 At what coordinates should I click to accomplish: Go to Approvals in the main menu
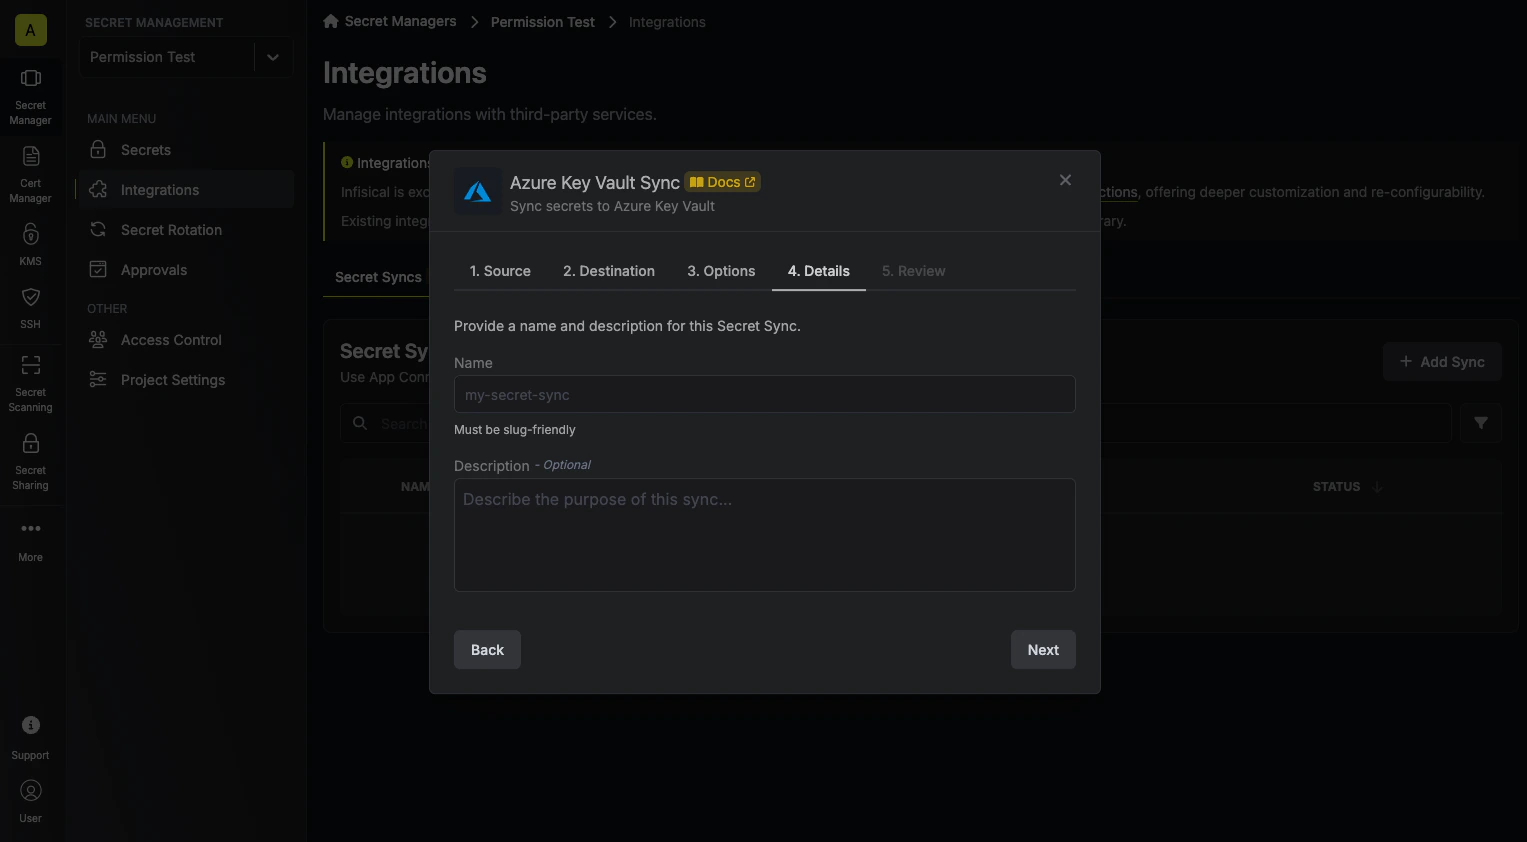point(185,270)
